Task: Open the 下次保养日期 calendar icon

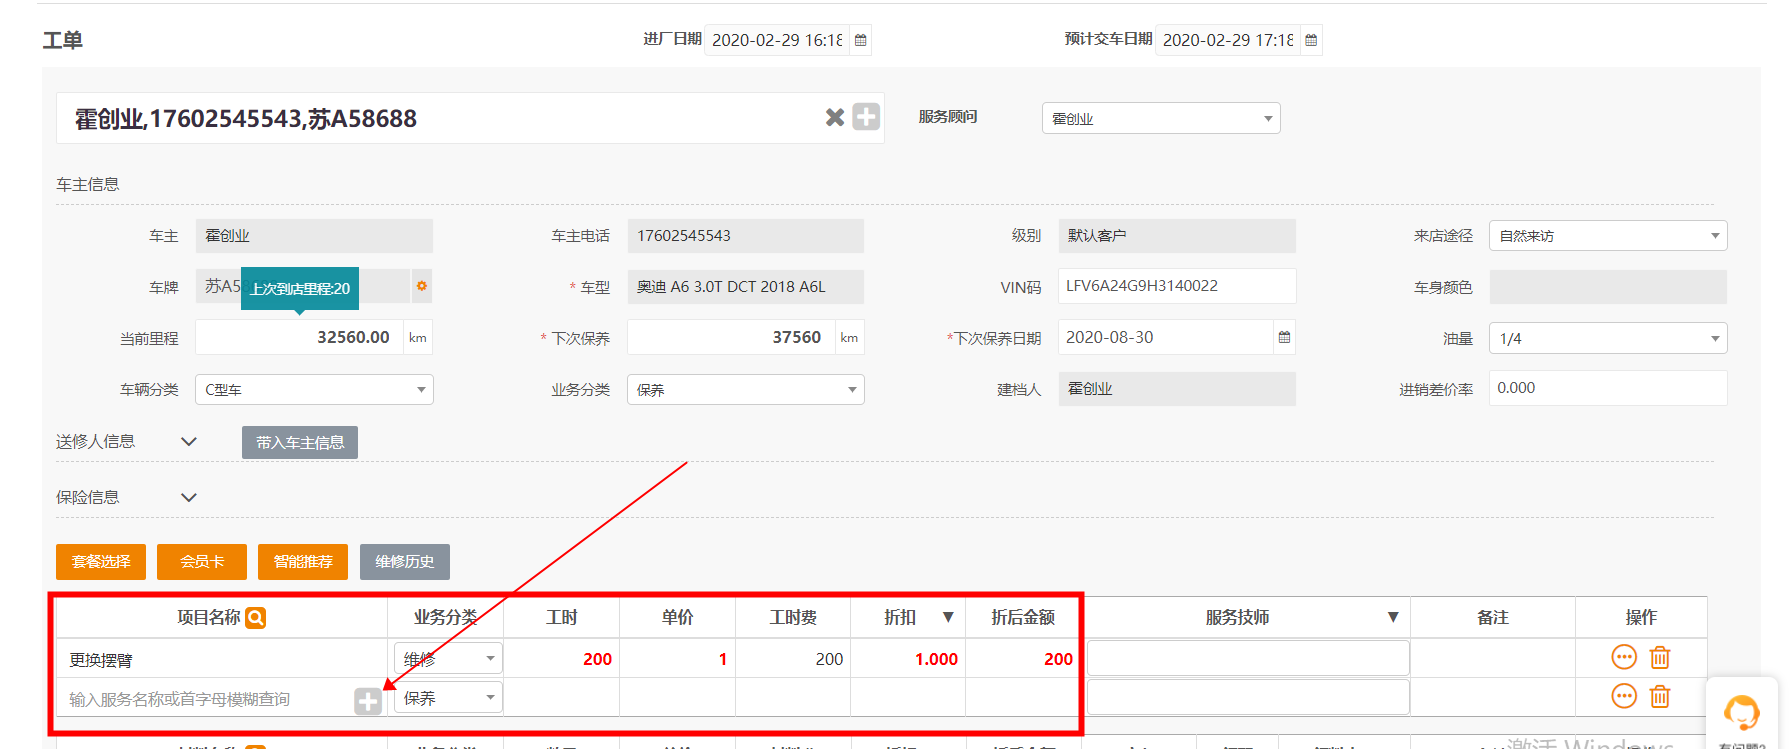Action: [1284, 337]
